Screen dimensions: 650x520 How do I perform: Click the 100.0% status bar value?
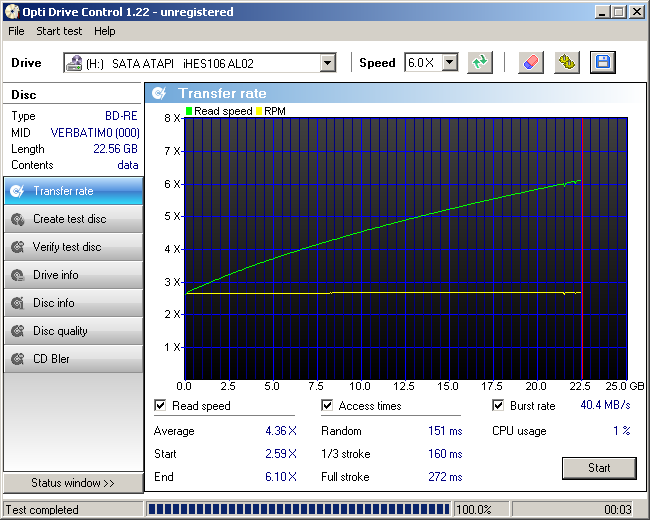click(x=474, y=509)
